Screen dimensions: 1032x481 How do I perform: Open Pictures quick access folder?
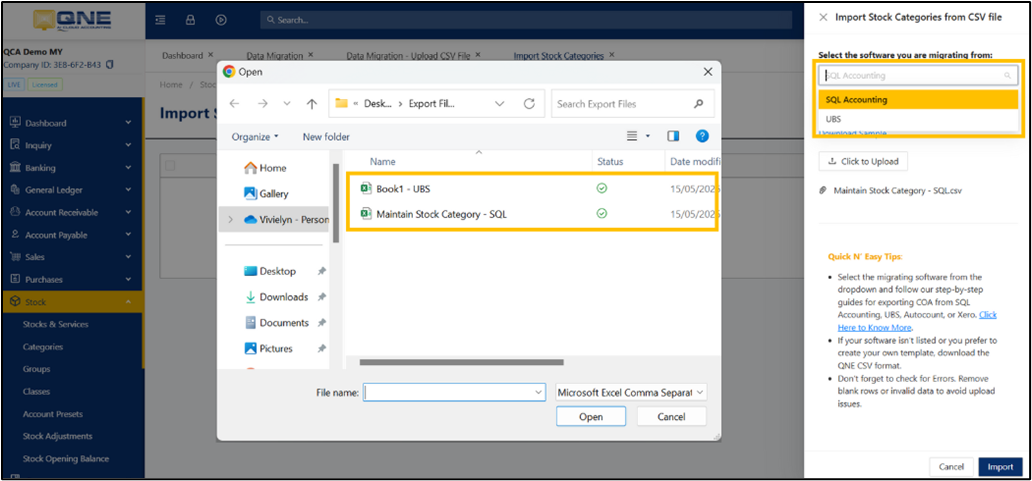pyautogui.click(x=269, y=348)
